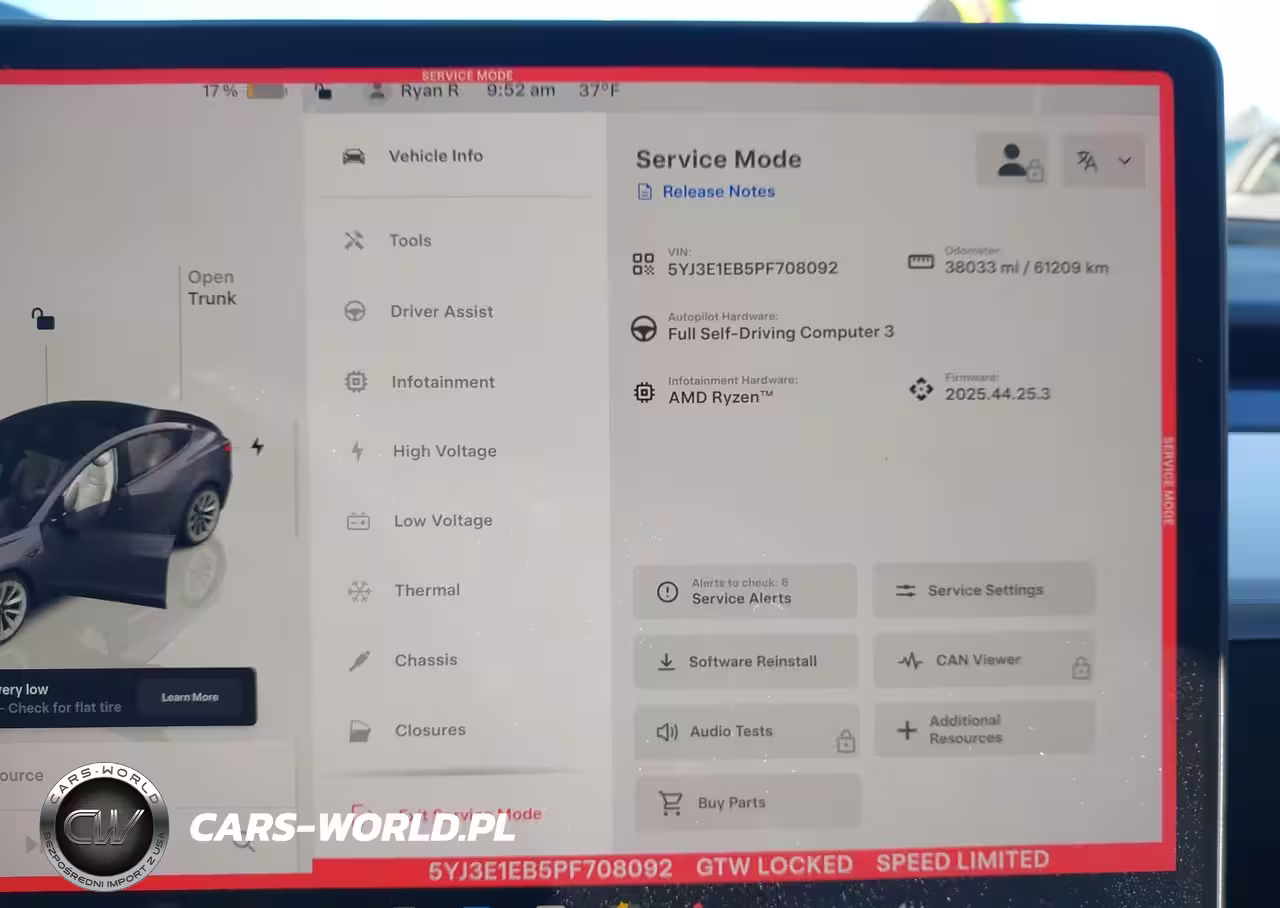Click the QR code icon beside the VIN
This screenshot has height=908, width=1280.
[x=643, y=264]
